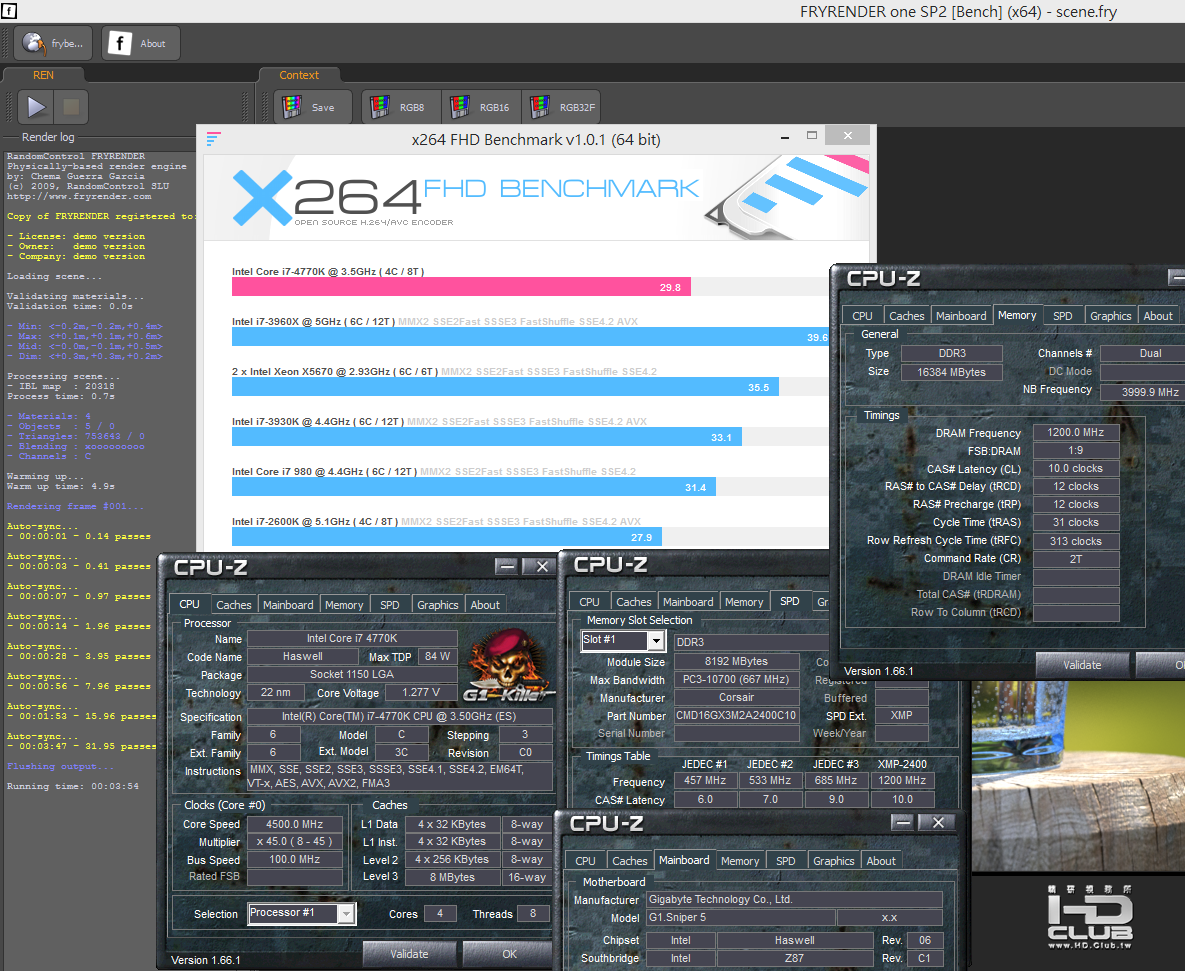Viewport: 1185px width, 971px height.
Task: Click the G1.Sniper 5 model field
Action: tap(741, 917)
